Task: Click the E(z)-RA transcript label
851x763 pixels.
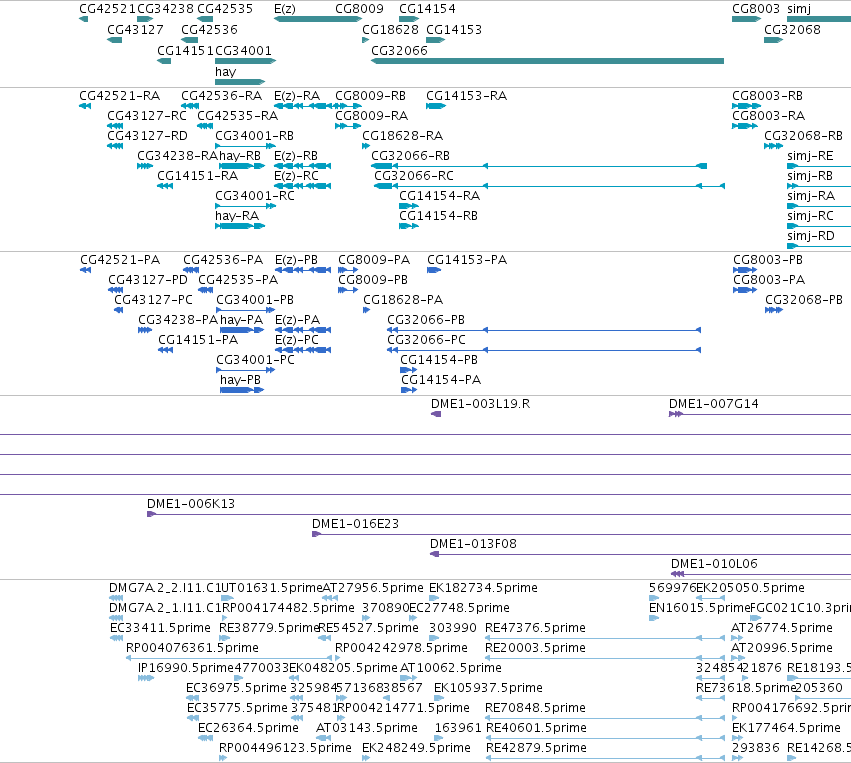Action: [297, 96]
